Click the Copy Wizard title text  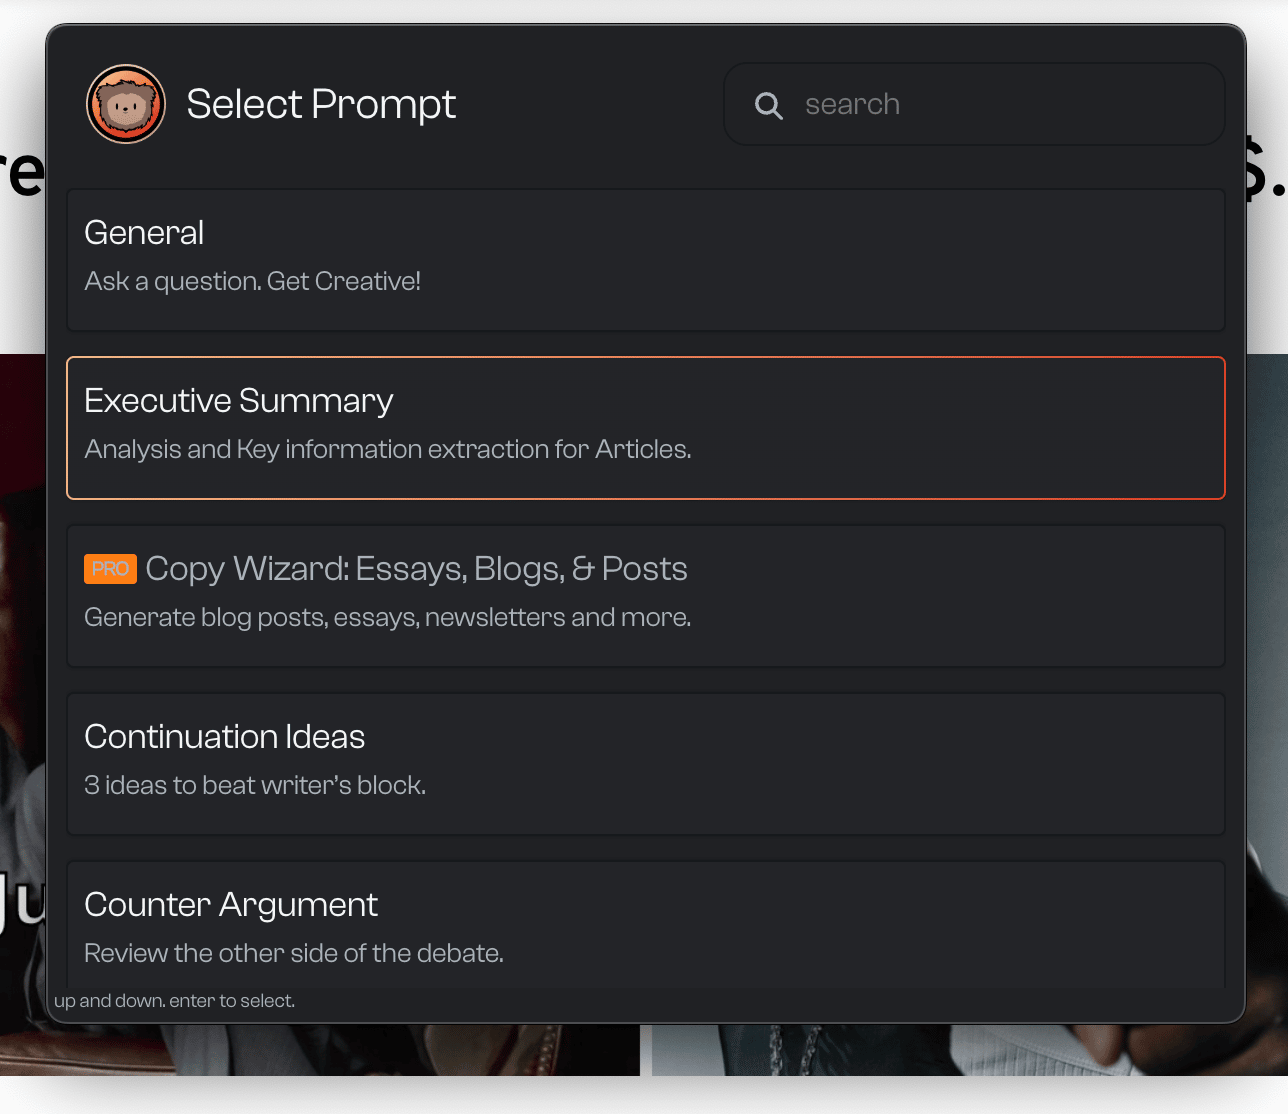point(416,569)
